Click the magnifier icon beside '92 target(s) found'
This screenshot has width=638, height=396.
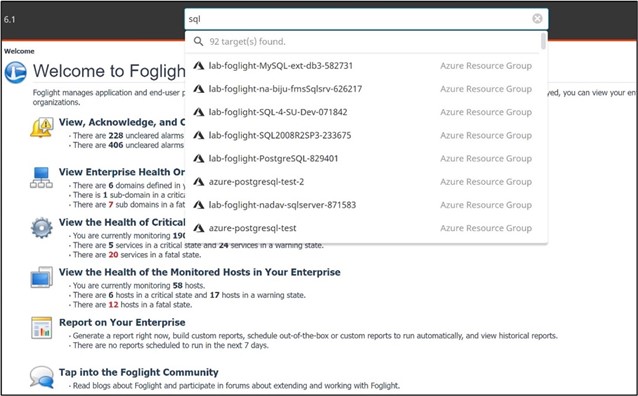pos(198,42)
